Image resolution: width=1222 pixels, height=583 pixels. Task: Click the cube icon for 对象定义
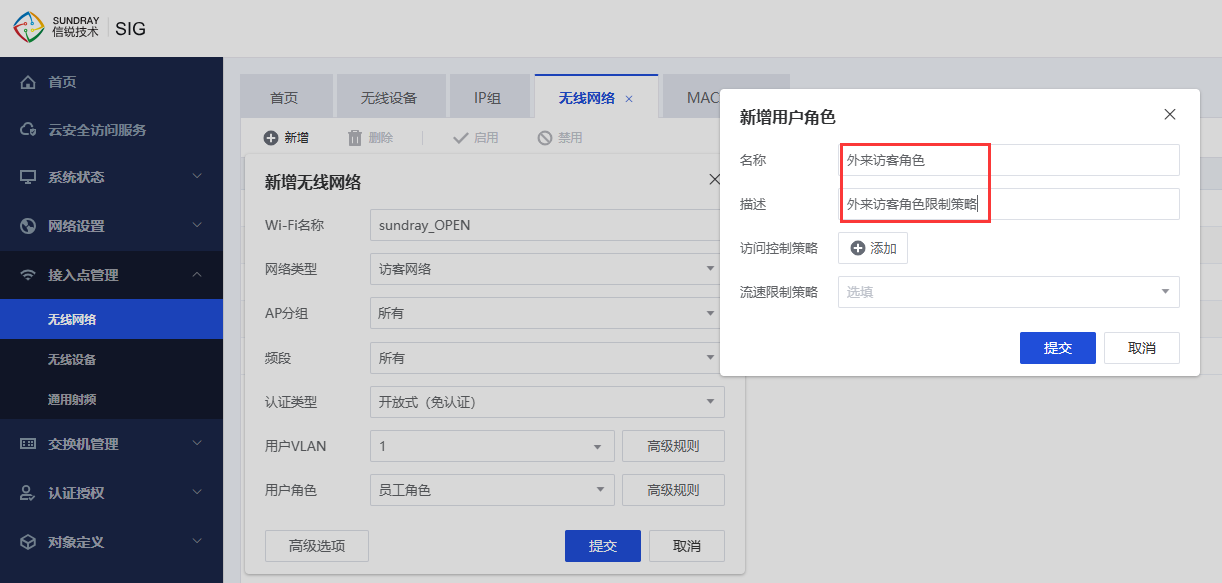tap(28, 542)
